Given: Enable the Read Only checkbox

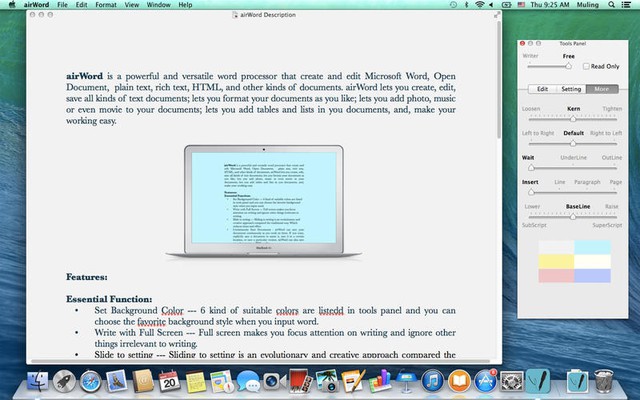Looking at the screenshot, I should 587,66.
